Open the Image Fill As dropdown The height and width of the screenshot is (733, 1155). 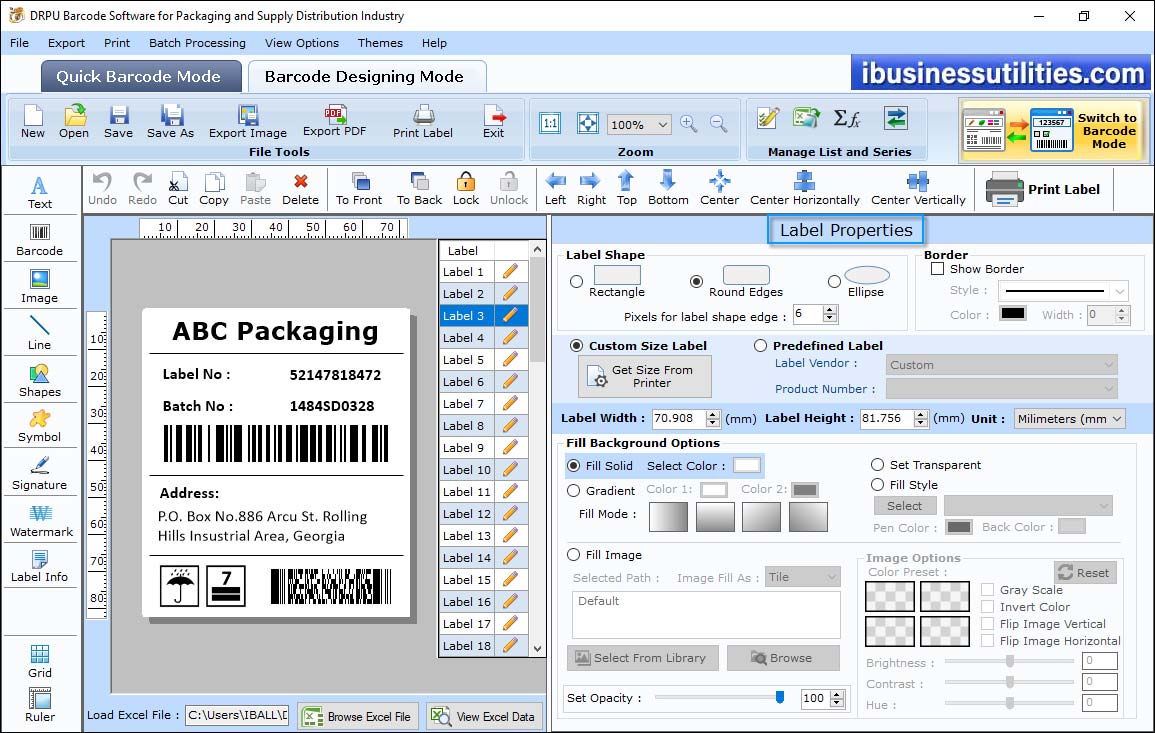802,577
